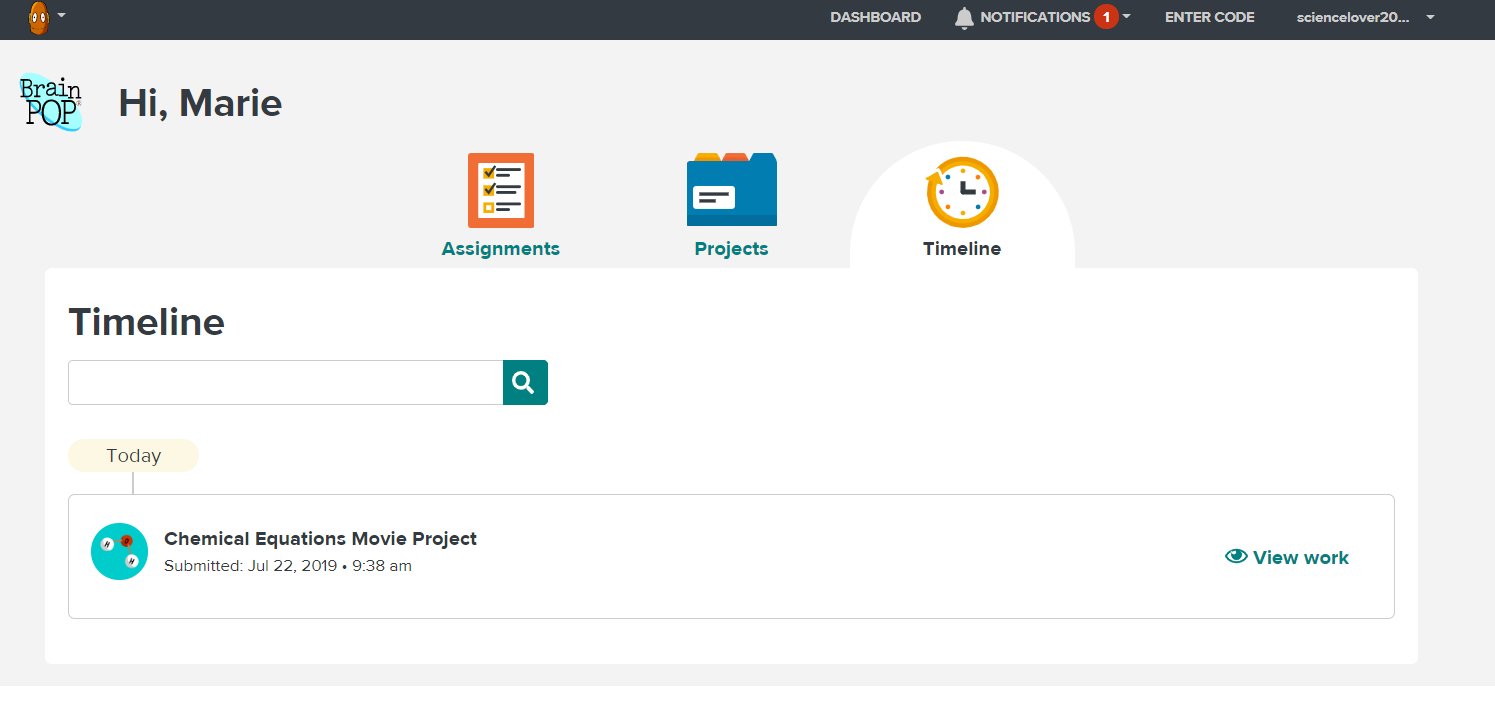Expand the Notifications dropdown arrow

[x=1127, y=17]
